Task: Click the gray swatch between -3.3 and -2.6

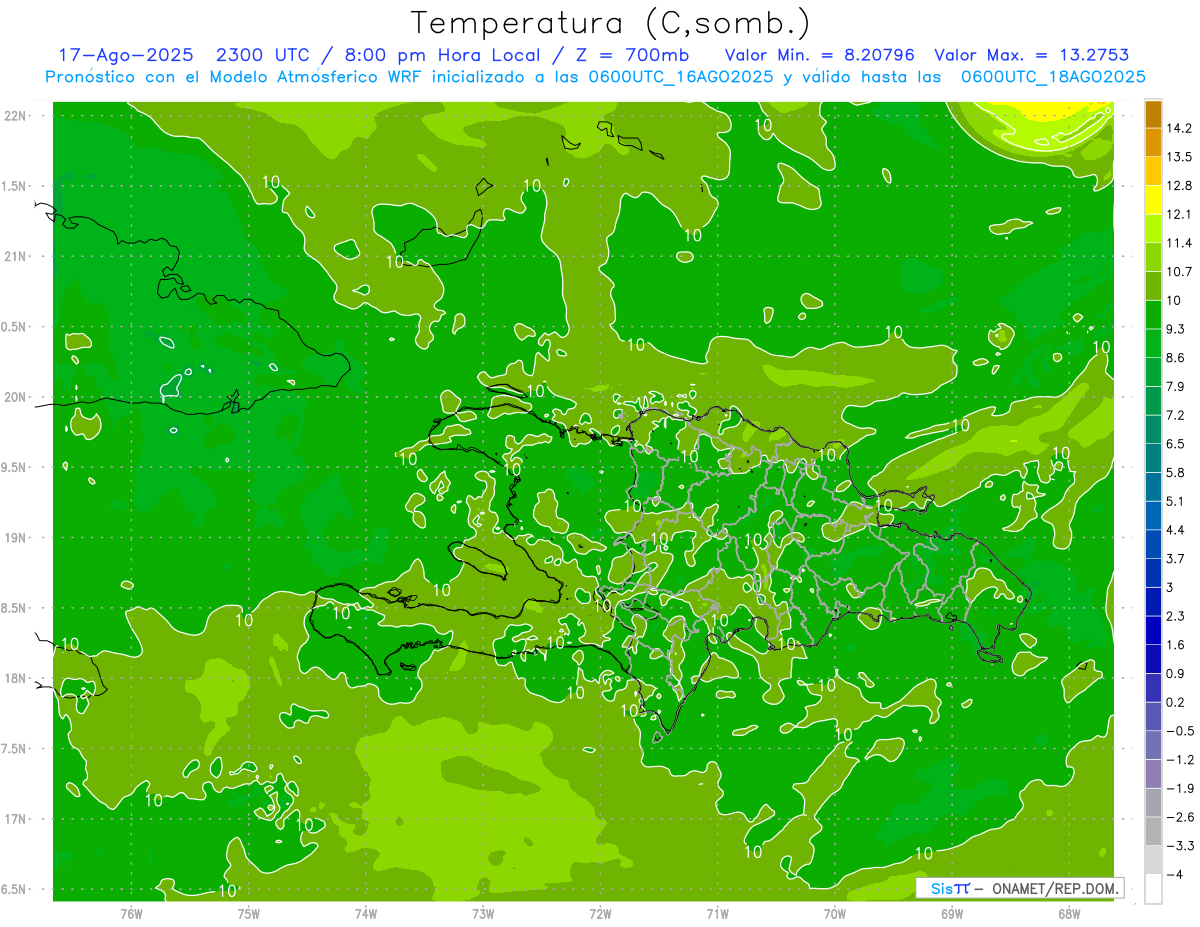Action: click(1153, 831)
